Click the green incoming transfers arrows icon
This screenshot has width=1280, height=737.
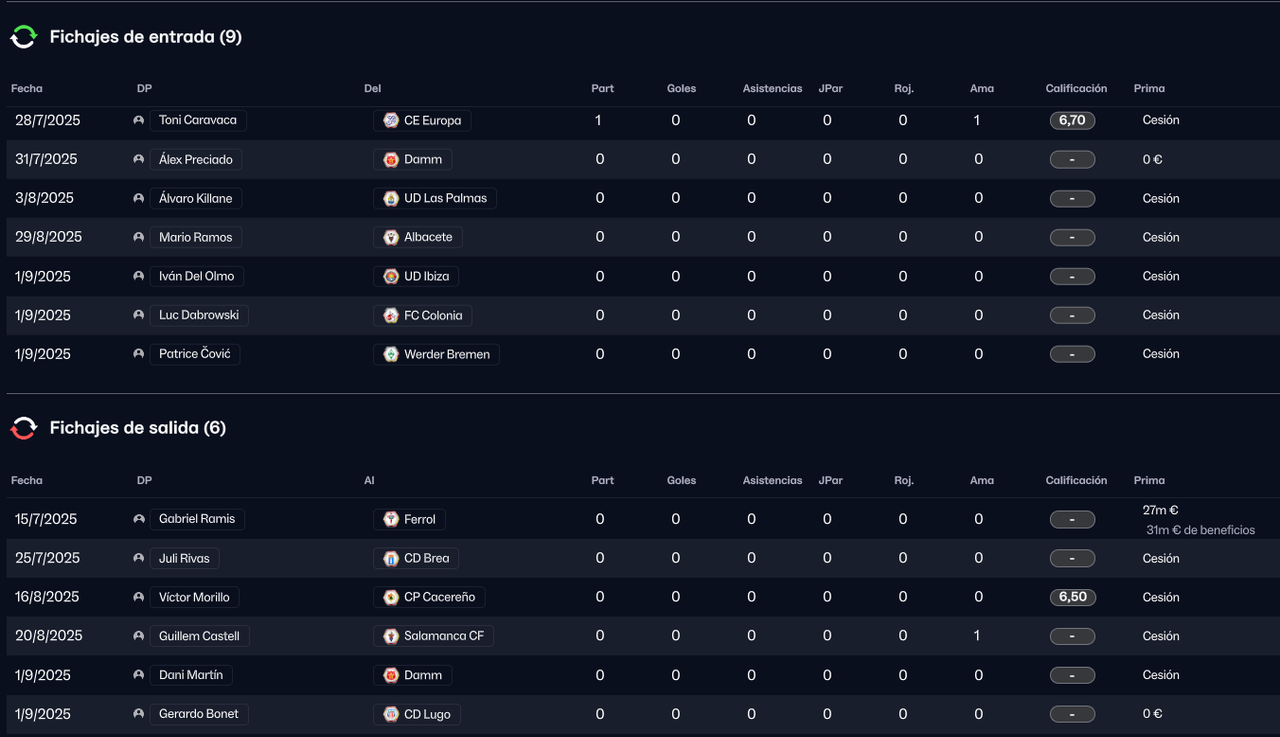(23, 37)
